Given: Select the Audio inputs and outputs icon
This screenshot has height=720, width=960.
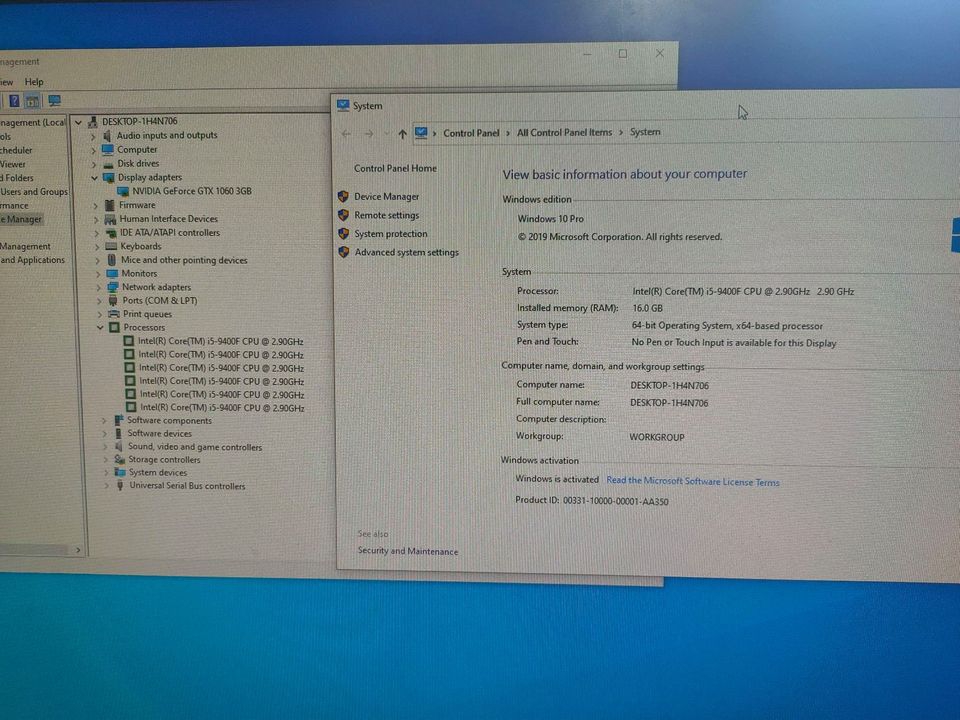Looking at the screenshot, I should [x=107, y=135].
